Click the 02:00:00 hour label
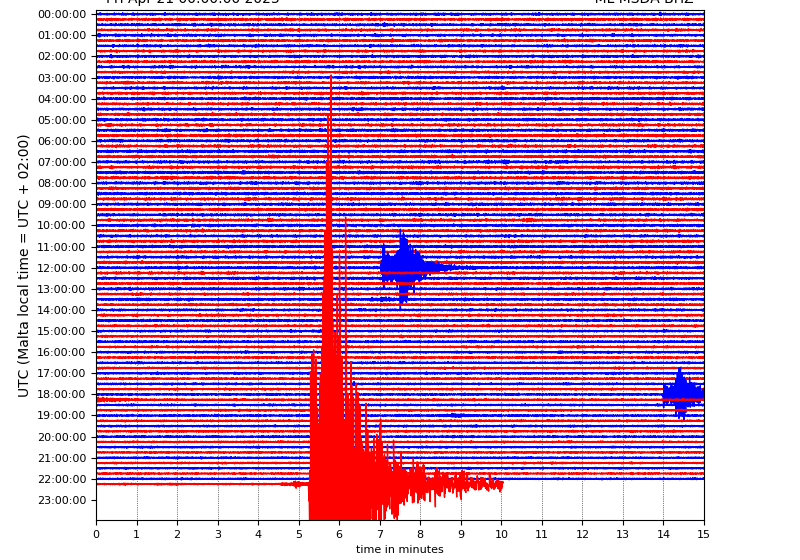The image size is (800, 560). (62, 56)
